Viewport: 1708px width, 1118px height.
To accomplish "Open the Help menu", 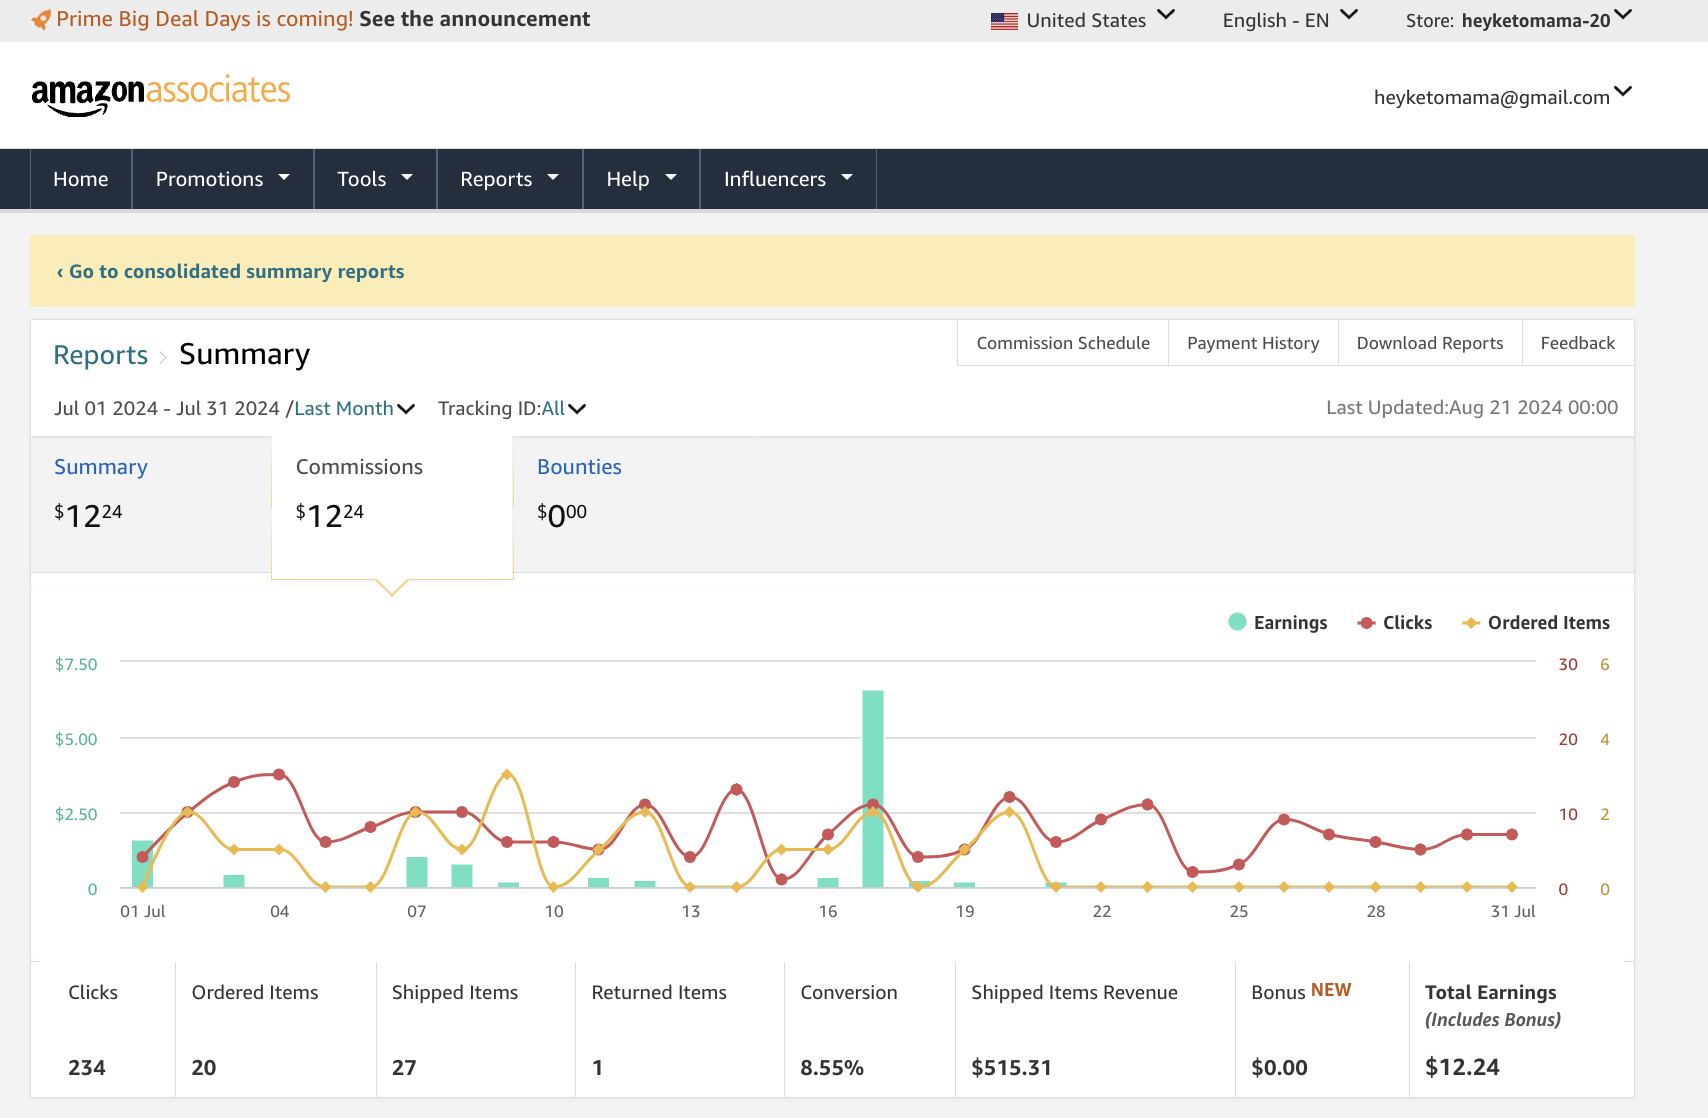I will pyautogui.click(x=641, y=179).
